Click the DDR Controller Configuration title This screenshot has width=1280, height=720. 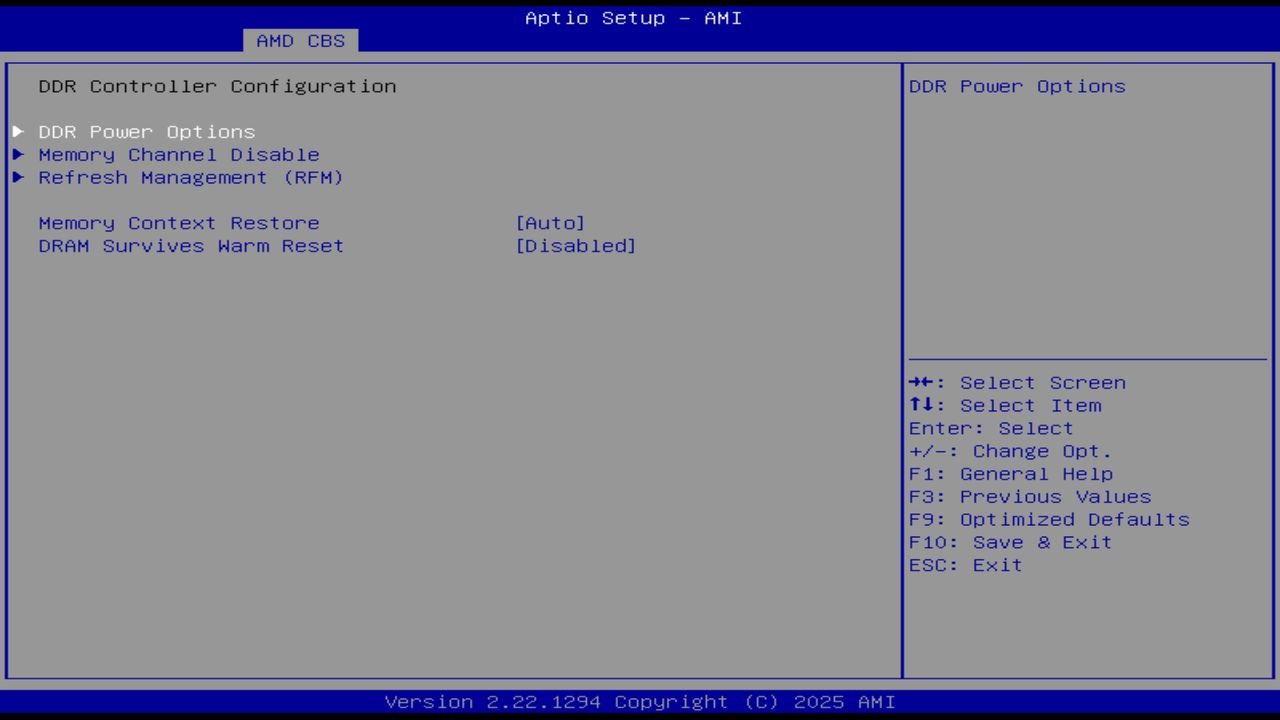coord(217,86)
